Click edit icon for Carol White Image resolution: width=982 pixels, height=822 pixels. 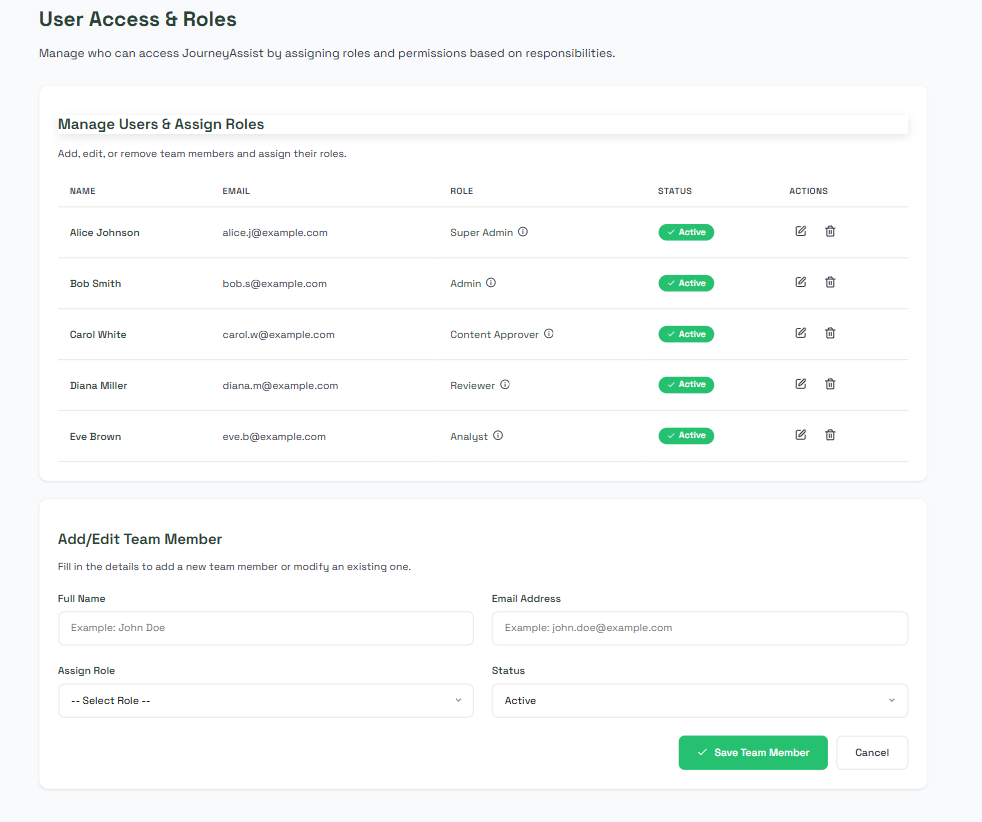(x=800, y=333)
